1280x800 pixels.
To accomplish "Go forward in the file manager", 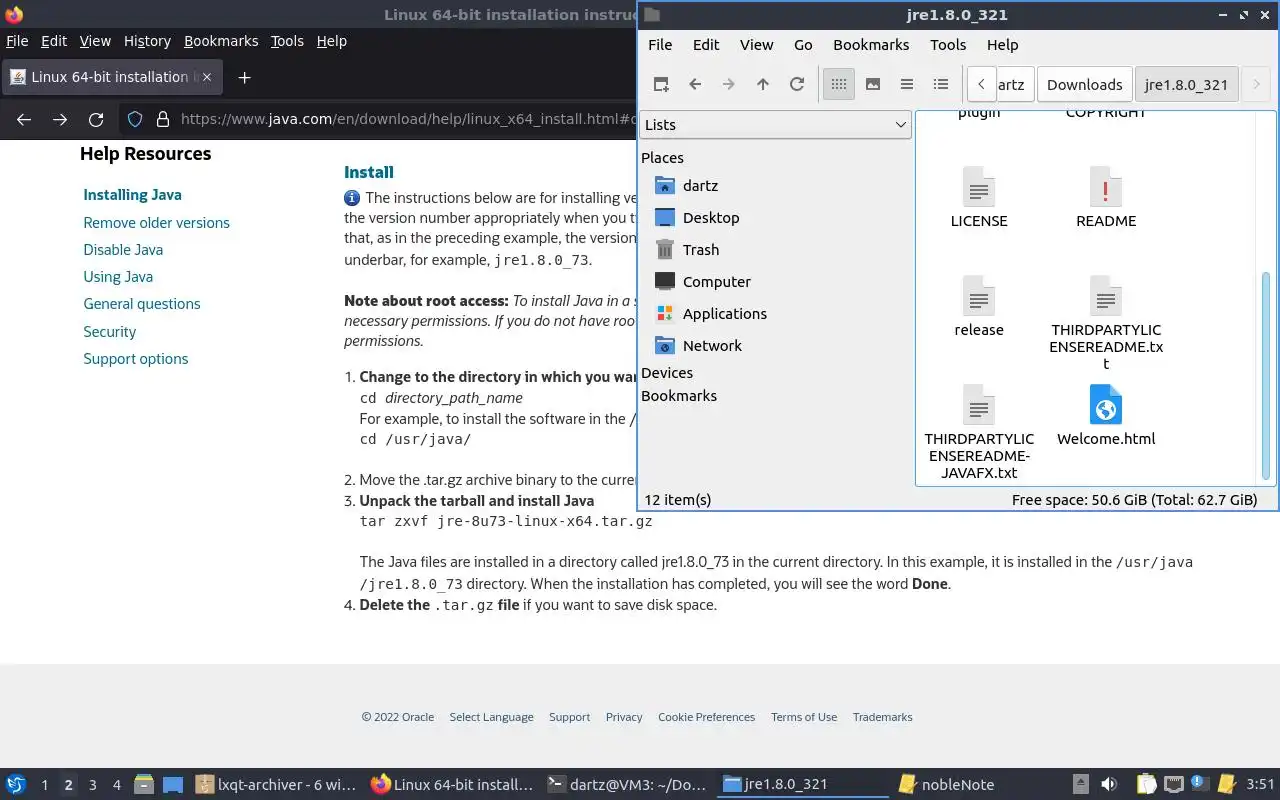I will click(x=729, y=85).
